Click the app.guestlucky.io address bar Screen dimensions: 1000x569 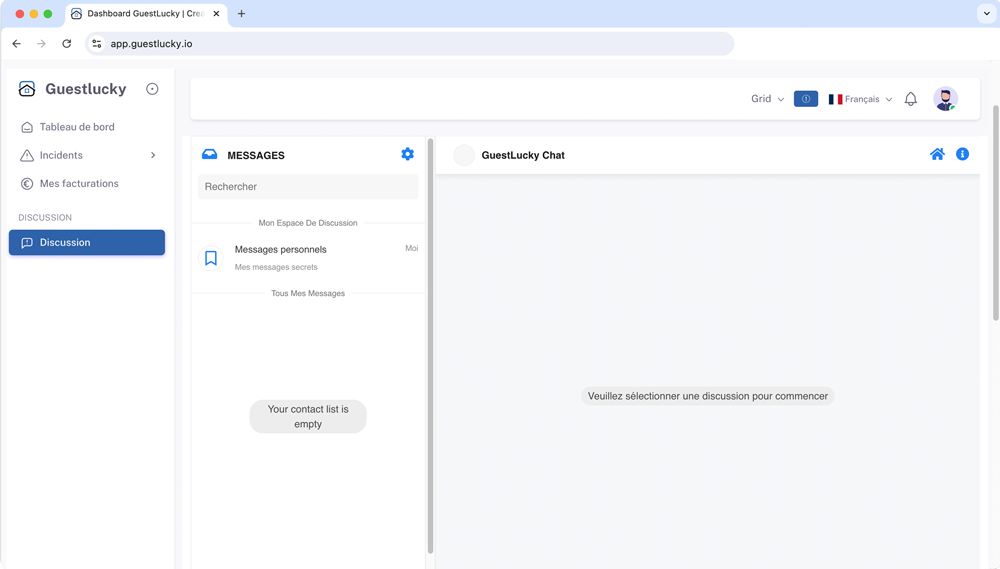(410, 44)
